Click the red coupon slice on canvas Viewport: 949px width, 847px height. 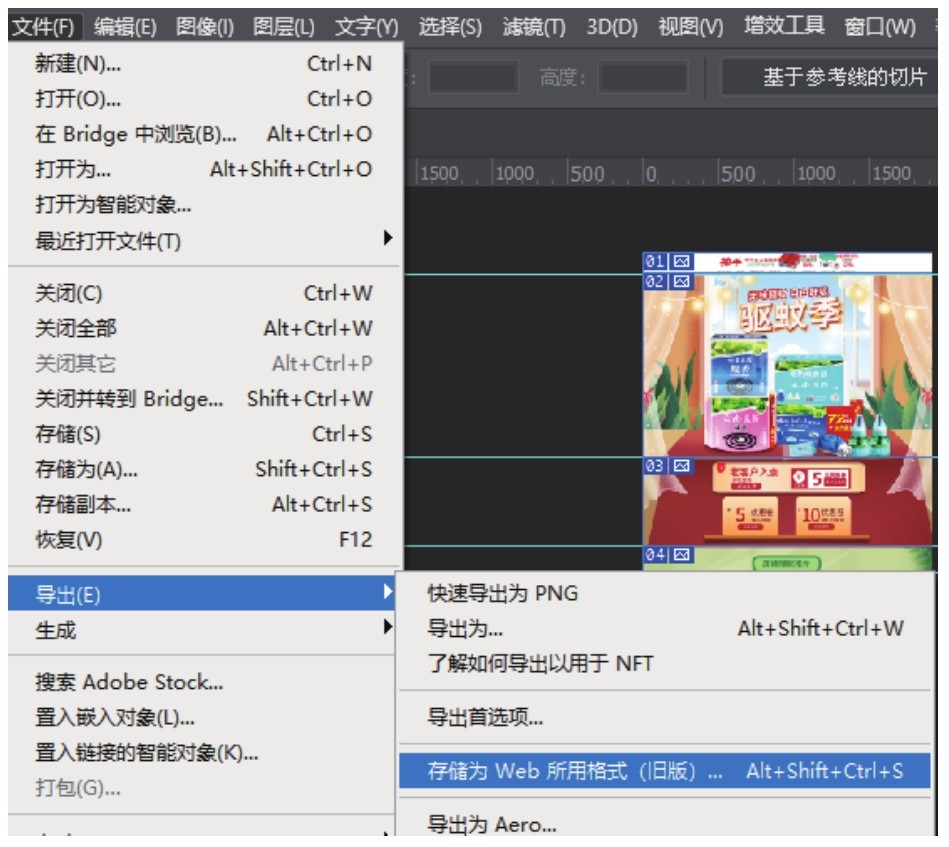[x=787, y=502]
